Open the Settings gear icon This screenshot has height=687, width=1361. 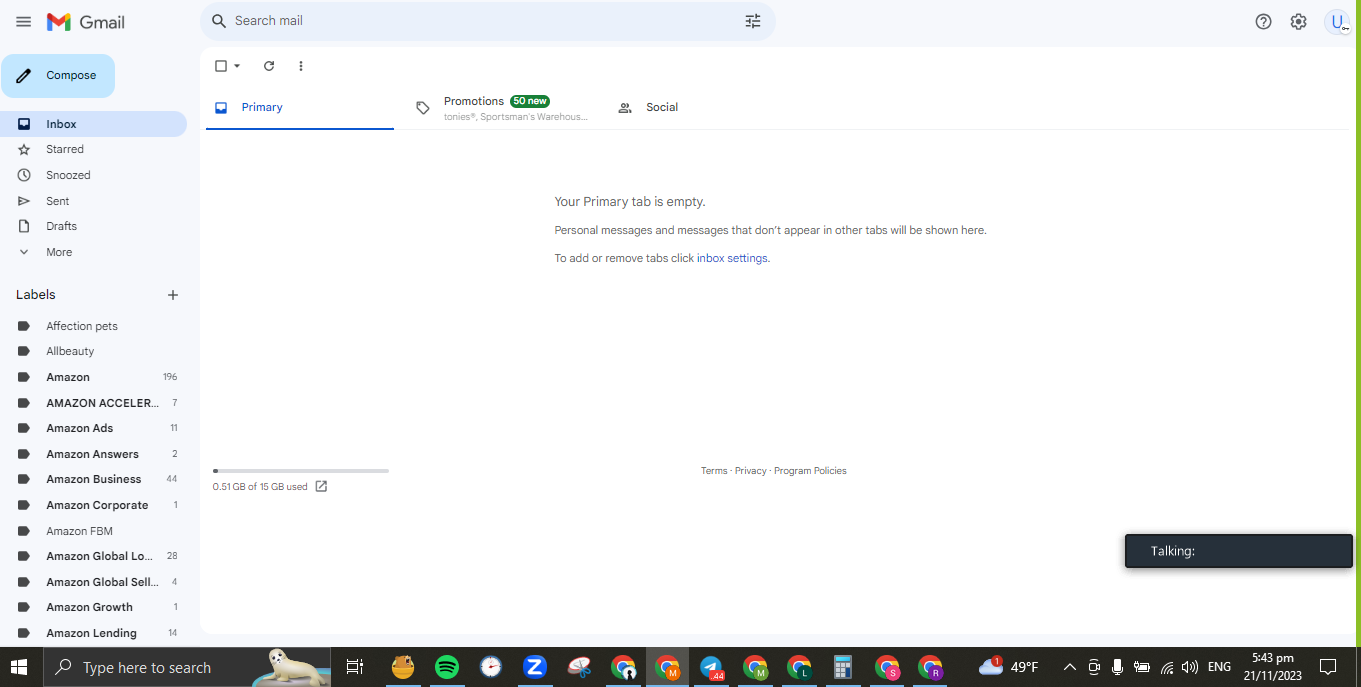tap(1298, 22)
